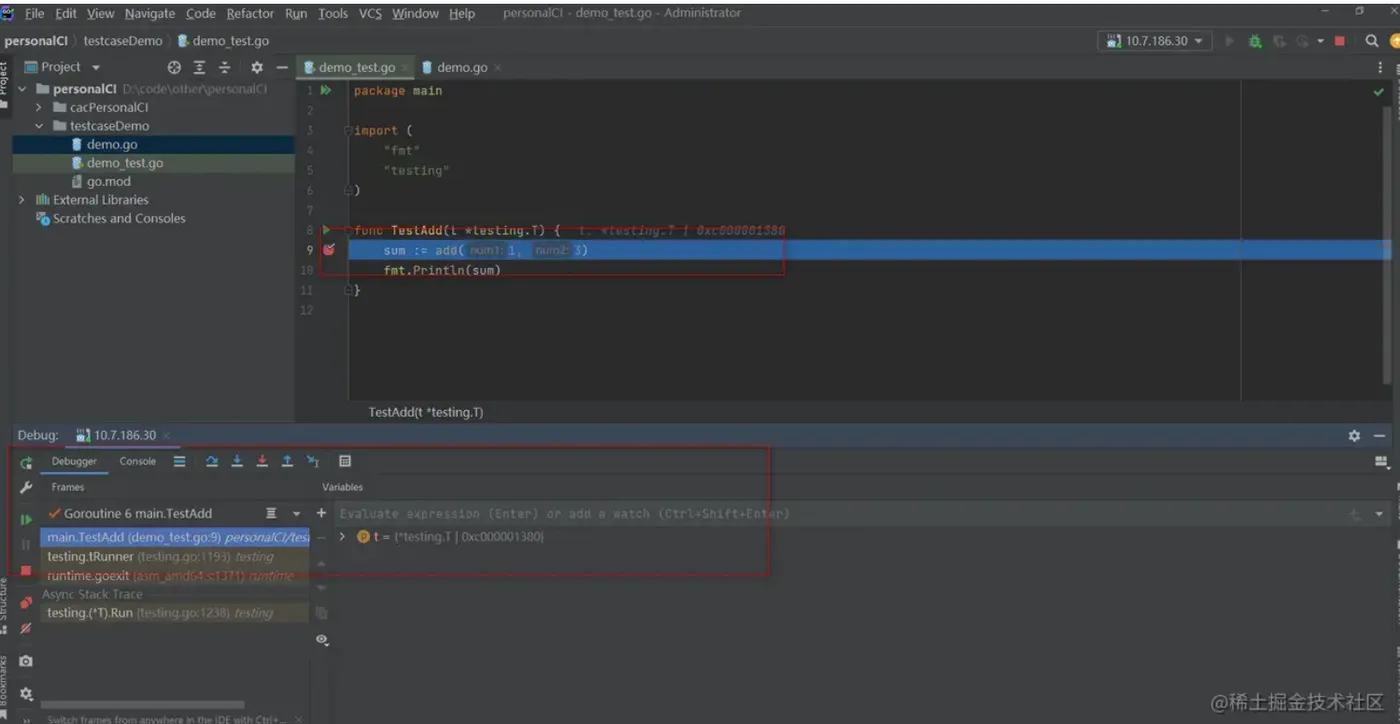Select go.mod in project tree

108,181
